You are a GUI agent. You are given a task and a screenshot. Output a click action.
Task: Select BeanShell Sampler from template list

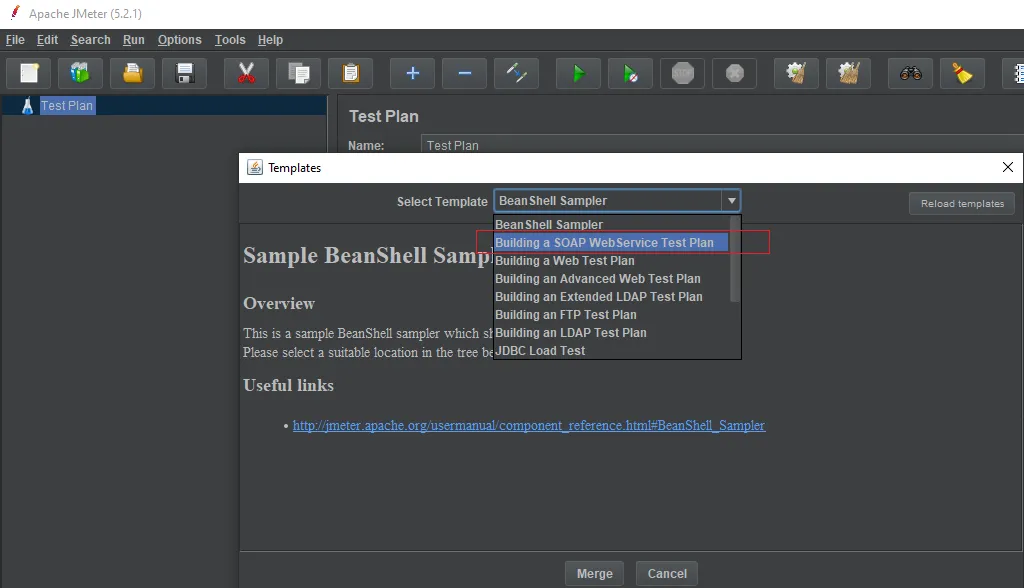(611, 224)
